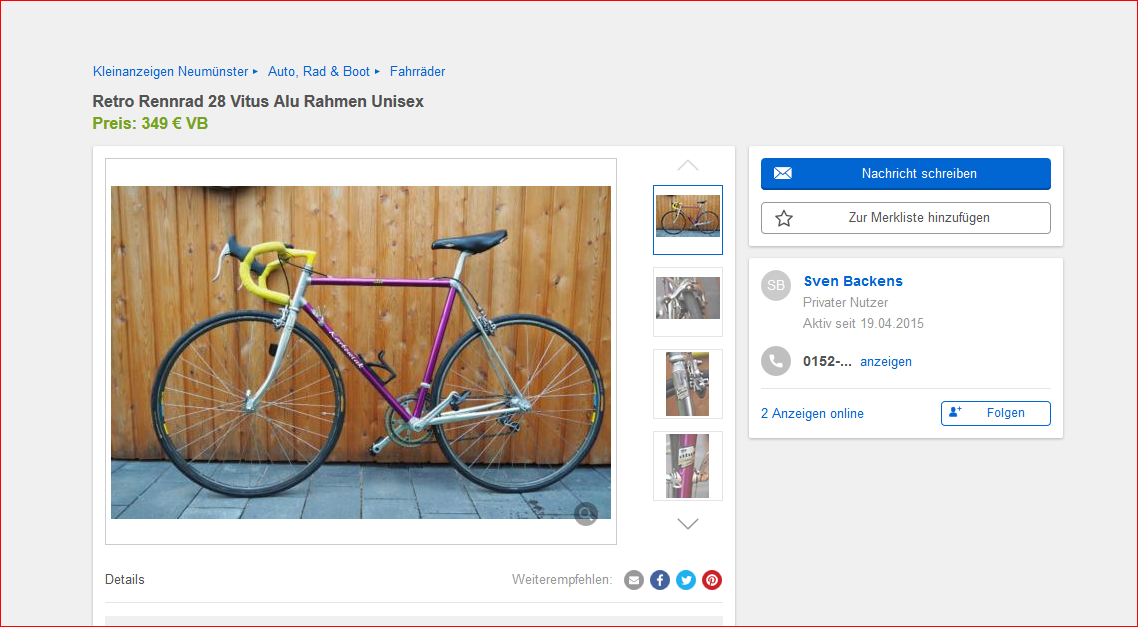Select the second brake photo thumbnail

[x=688, y=302]
